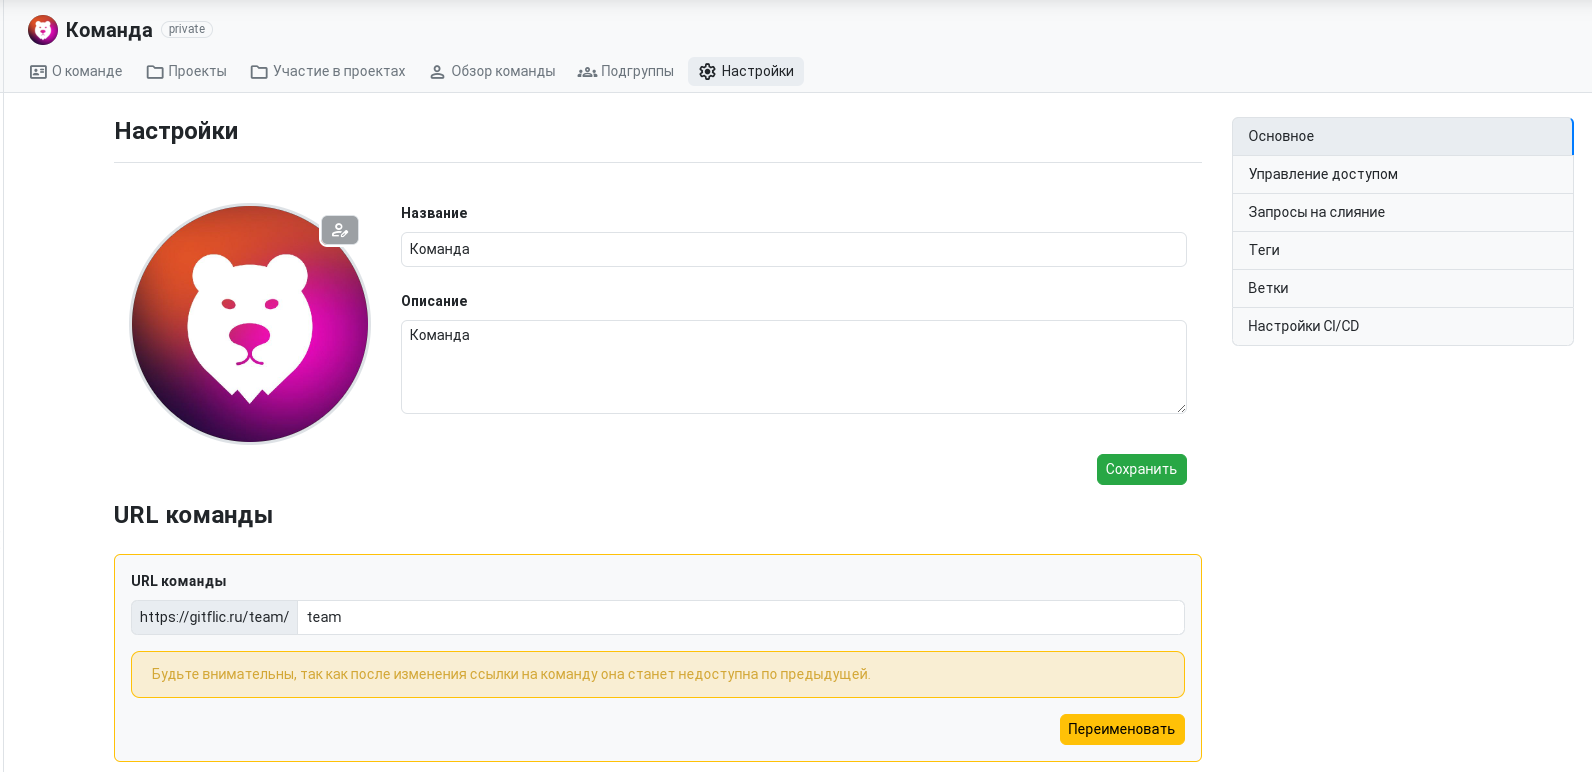Click the green Сохранить button
The image size is (1592, 772).
[x=1142, y=470]
